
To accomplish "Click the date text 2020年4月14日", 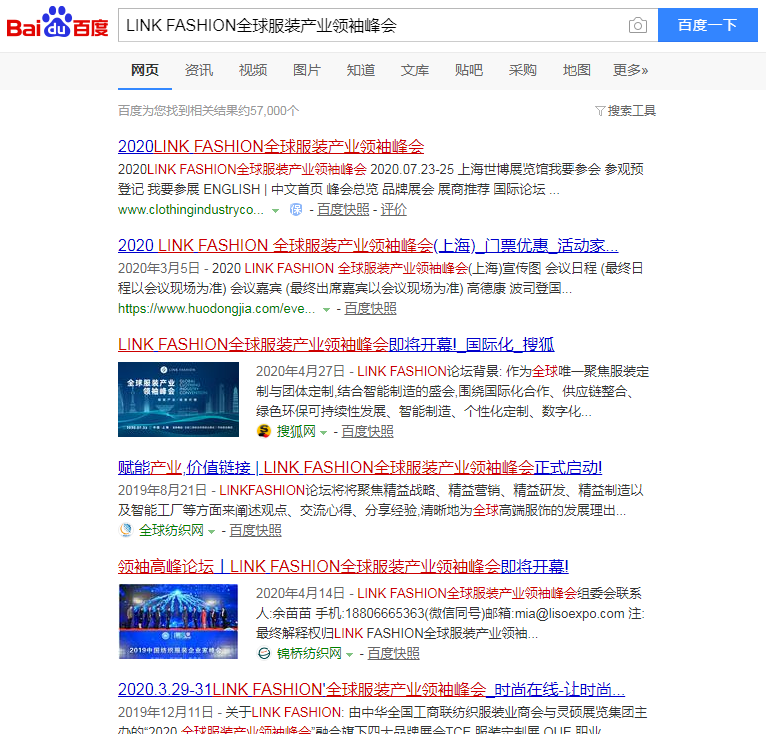I will coord(300,593).
